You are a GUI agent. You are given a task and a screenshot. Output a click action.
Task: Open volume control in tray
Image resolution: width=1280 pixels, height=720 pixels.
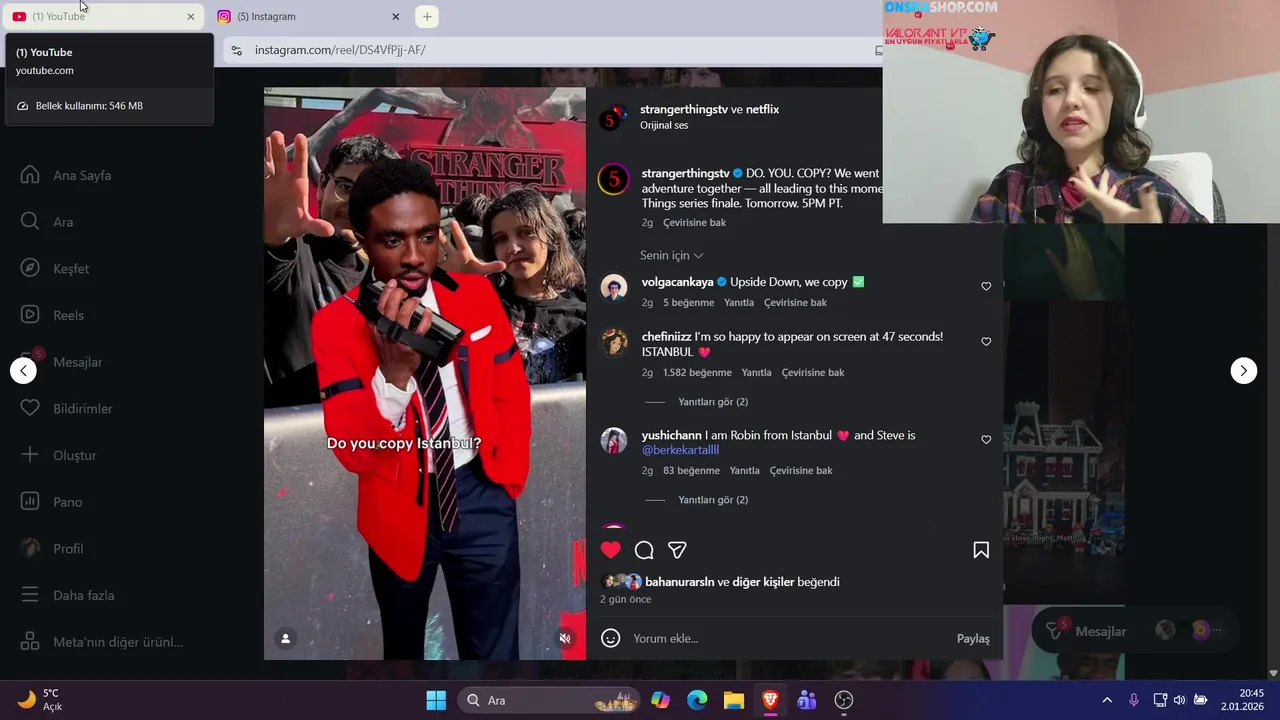tap(1180, 700)
